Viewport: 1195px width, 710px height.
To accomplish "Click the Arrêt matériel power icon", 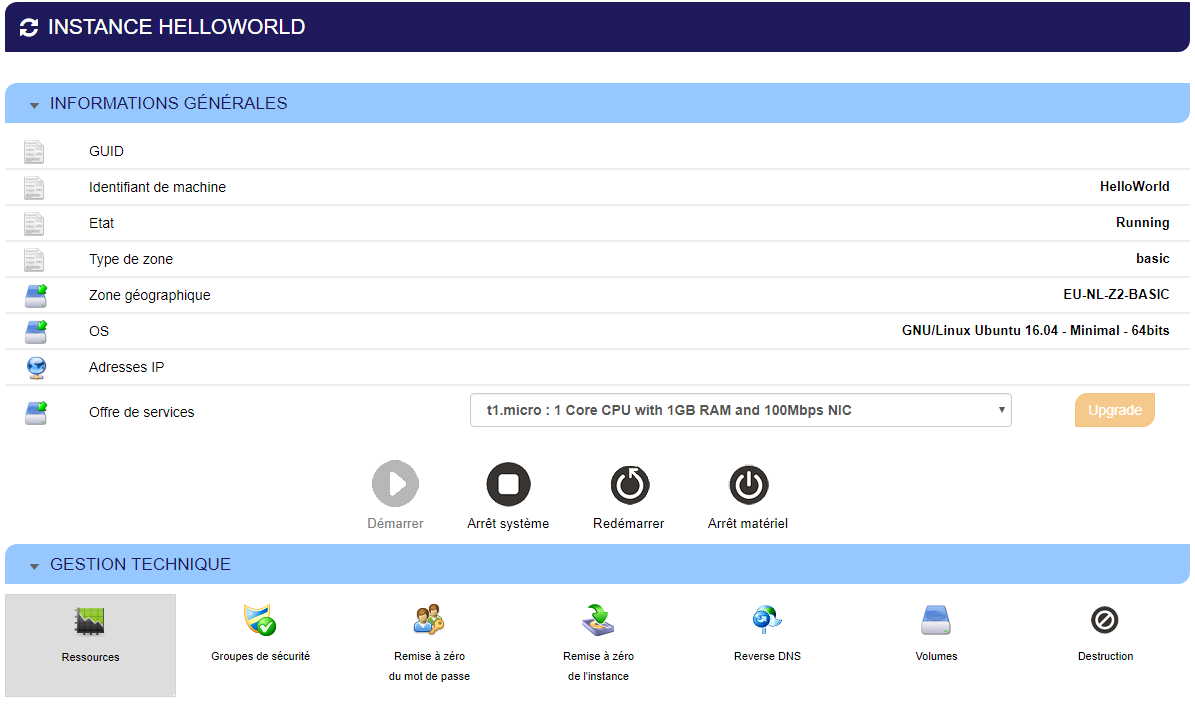I will coord(748,485).
